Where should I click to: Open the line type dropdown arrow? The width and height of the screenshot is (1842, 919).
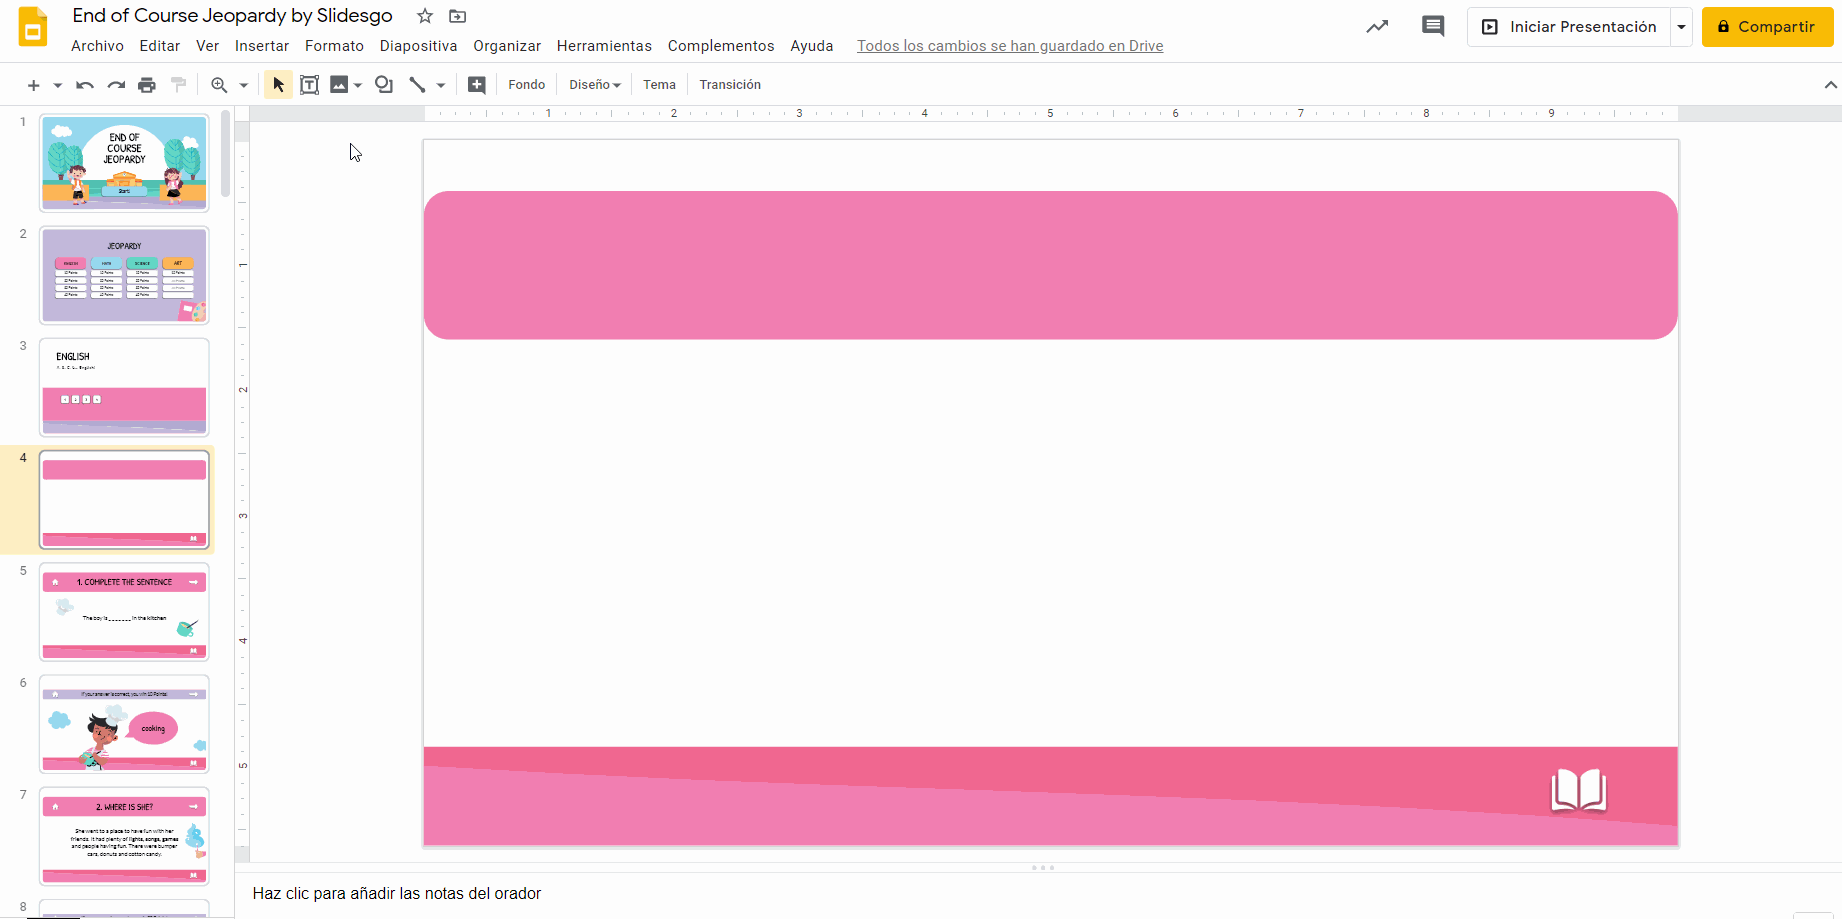pos(440,85)
